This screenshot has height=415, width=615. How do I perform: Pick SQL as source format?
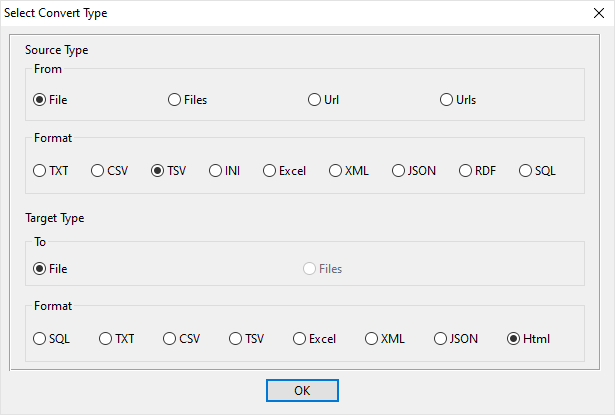click(x=526, y=171)
